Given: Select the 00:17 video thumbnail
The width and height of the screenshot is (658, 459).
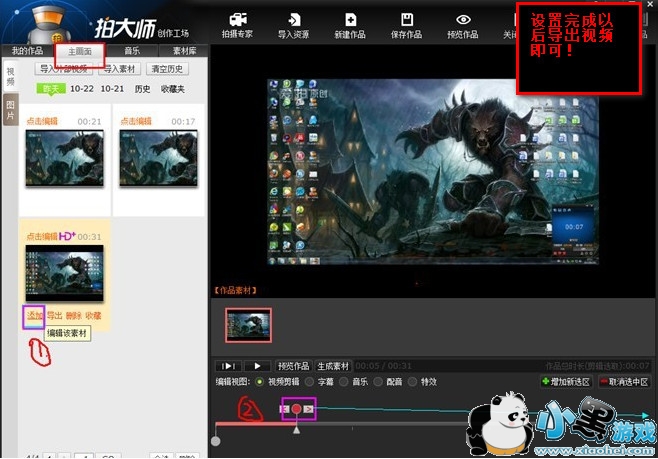Looking at the screenshot, I should pos(158,158).
